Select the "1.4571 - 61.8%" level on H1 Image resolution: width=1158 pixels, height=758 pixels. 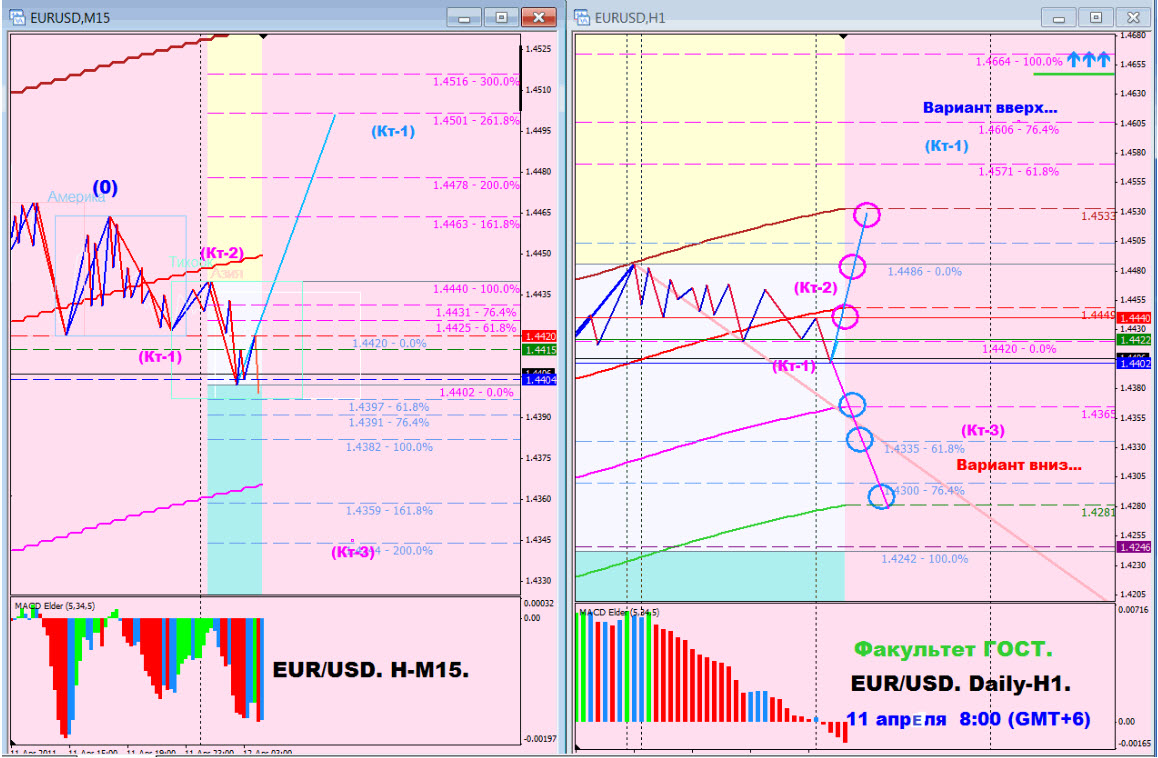click(x=1018, y=171)
